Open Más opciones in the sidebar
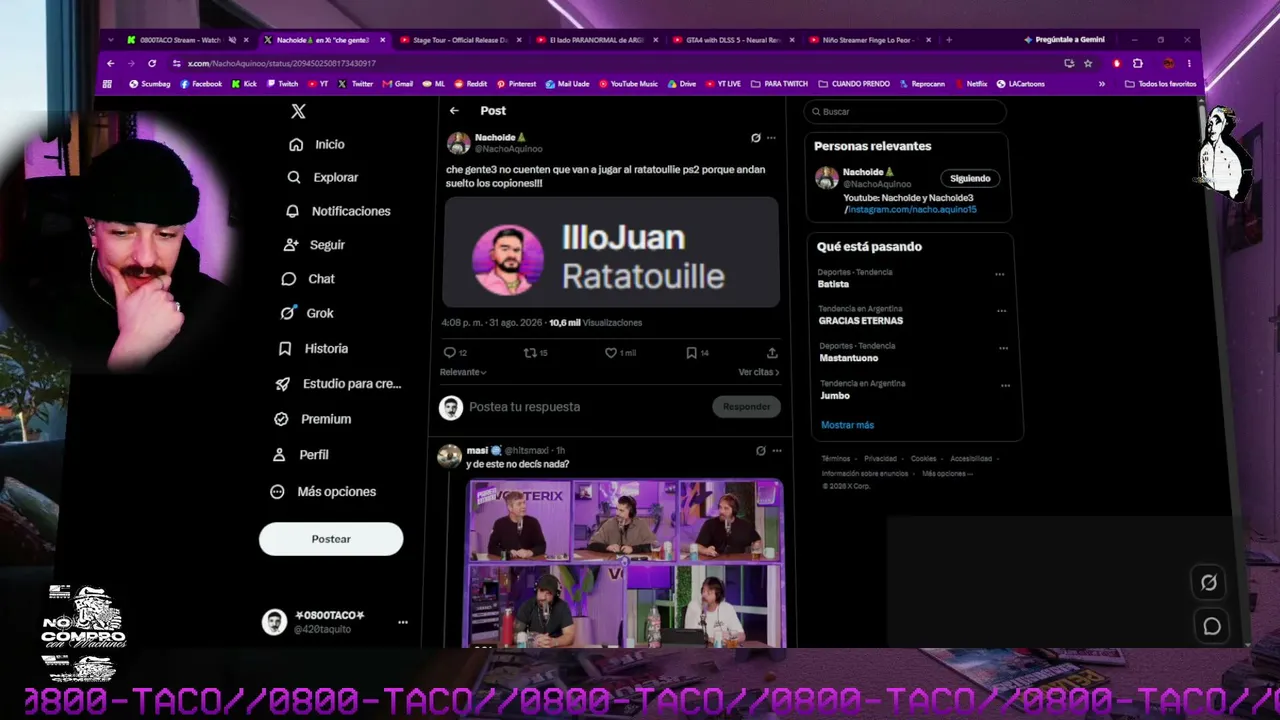Screen dimensions: 1280x720 click(x=323, y=492)
